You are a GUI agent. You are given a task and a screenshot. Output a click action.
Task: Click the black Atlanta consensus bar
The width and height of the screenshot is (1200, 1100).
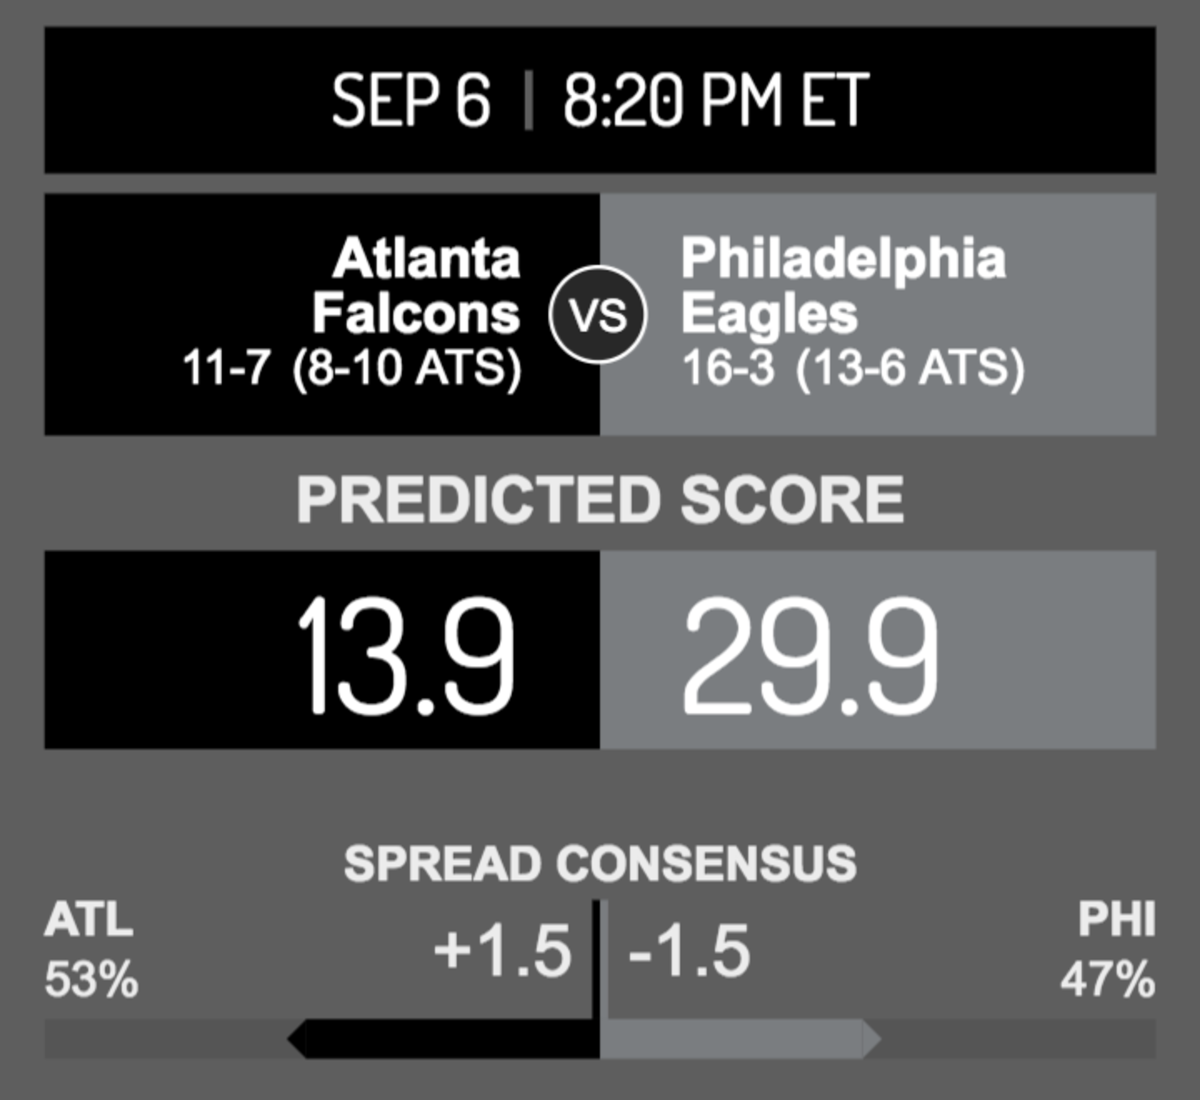coord(444,1039)
